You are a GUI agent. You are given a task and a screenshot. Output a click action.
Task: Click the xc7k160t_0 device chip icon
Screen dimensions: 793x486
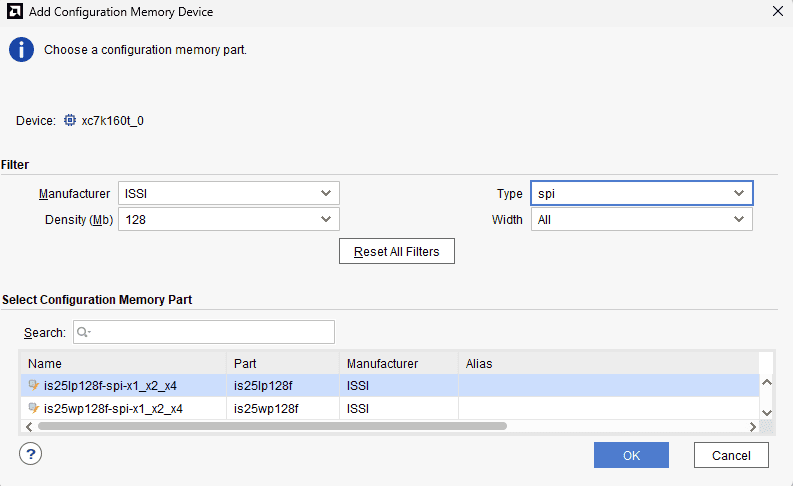point(70,121)
